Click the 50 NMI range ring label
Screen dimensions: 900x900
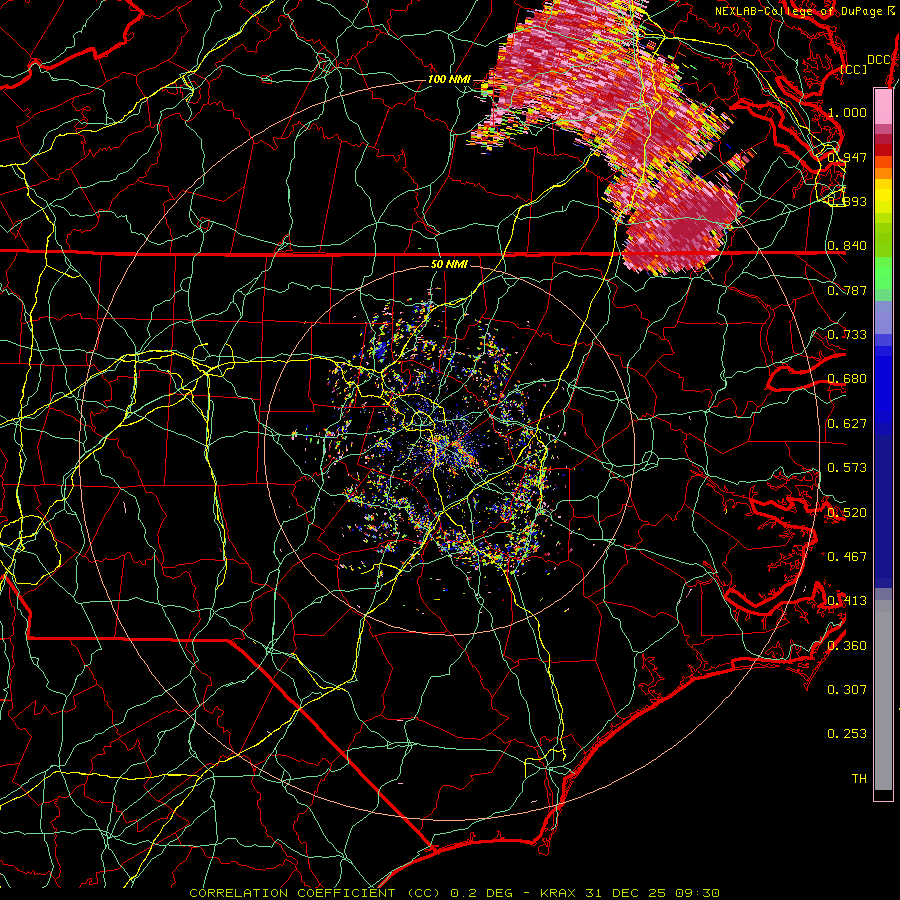[x=449, y=264]
